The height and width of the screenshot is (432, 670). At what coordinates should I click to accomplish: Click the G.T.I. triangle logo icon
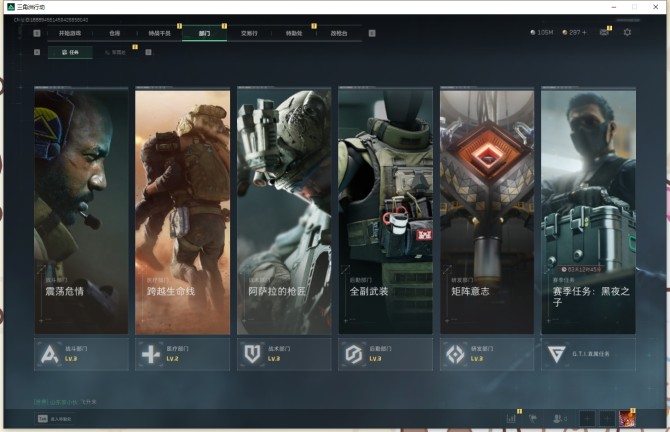pos(556,354)
